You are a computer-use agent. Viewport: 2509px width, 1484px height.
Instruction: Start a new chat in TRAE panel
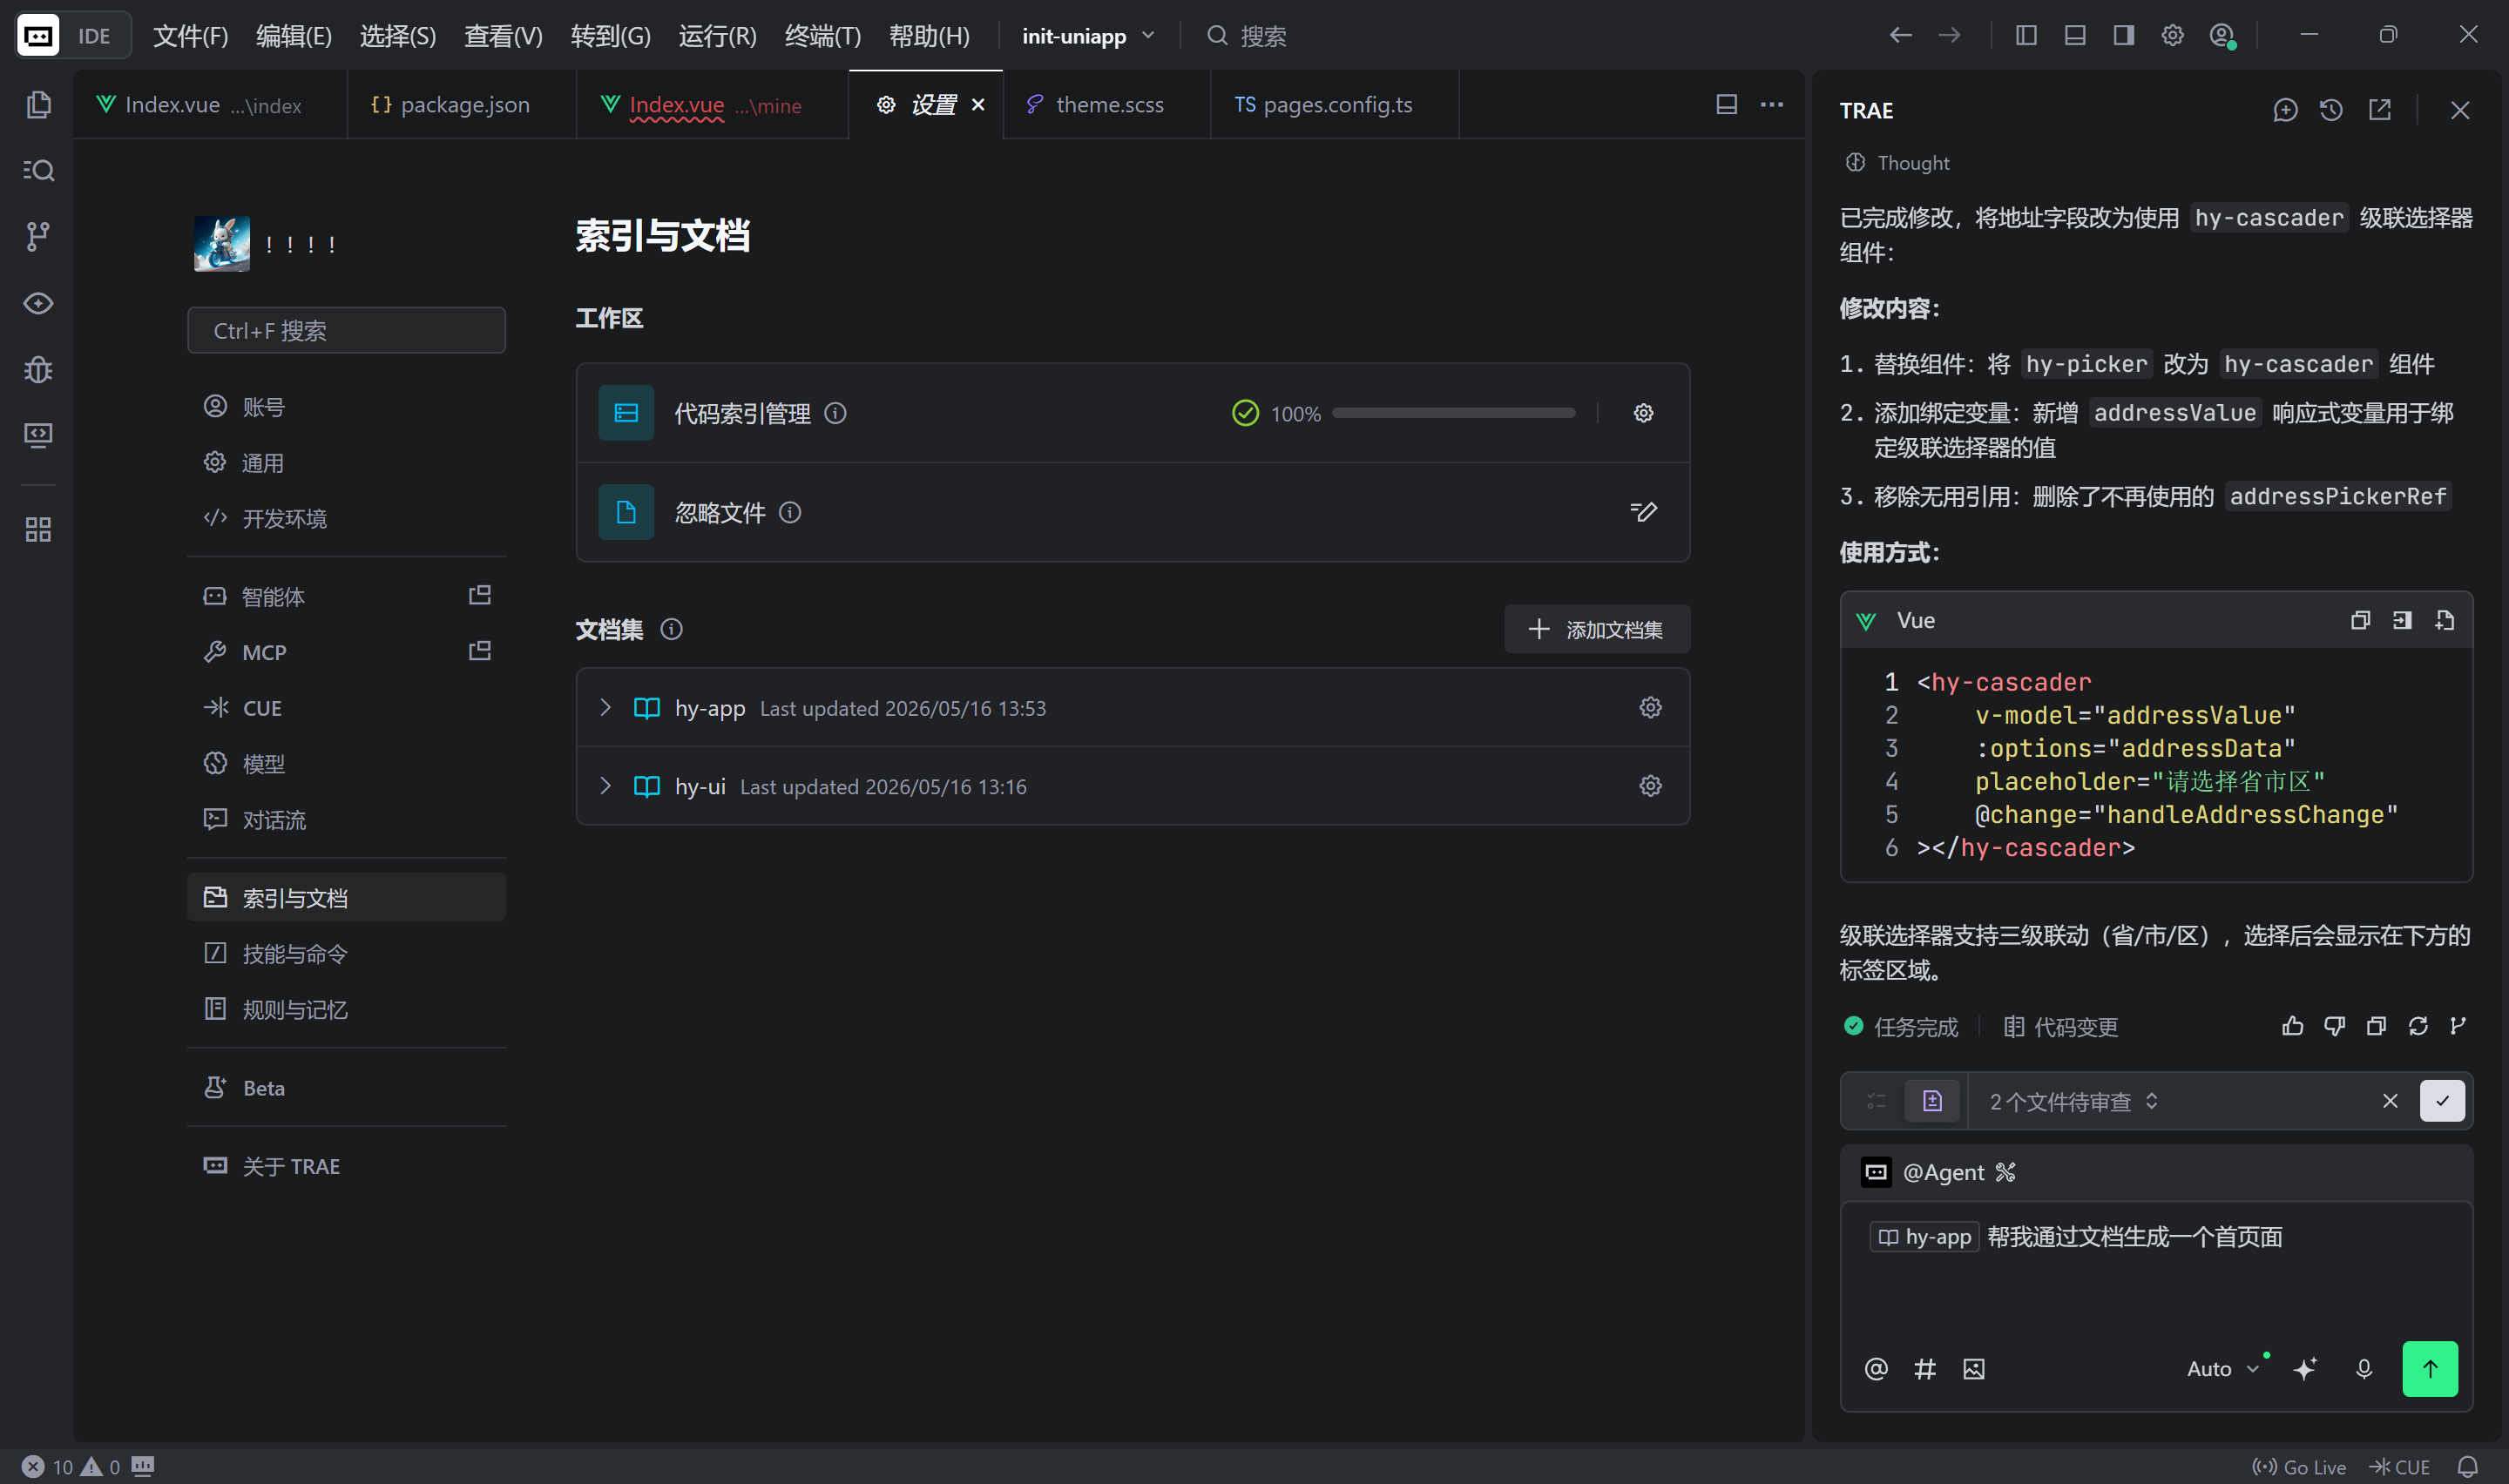click(2284, 110)
